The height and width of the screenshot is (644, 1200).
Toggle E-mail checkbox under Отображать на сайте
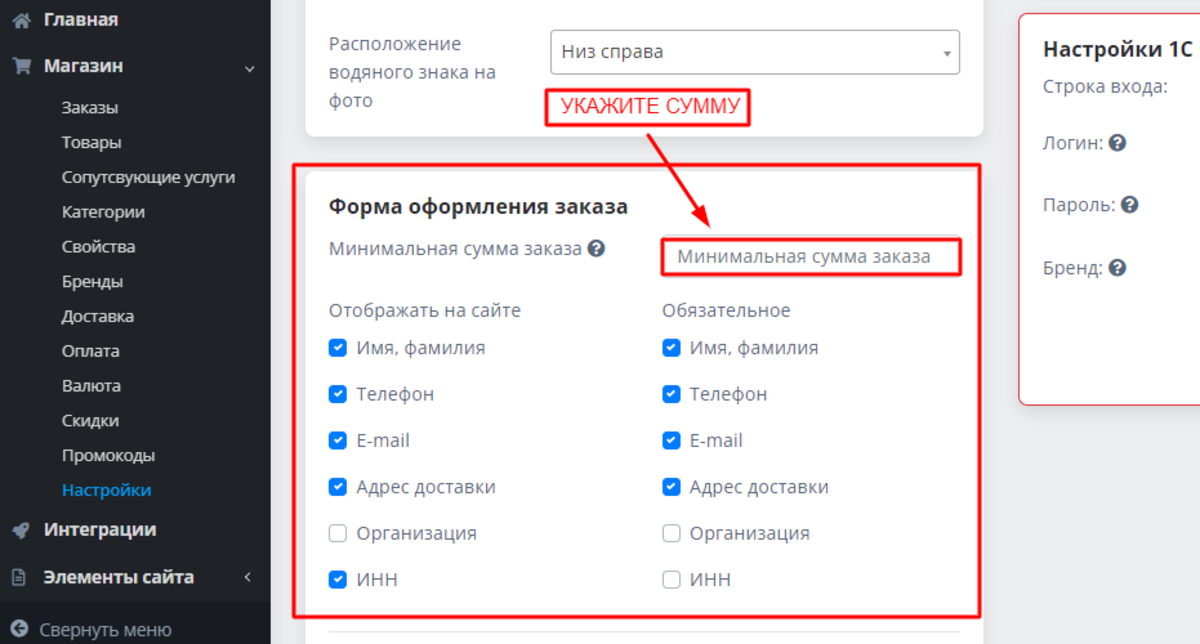[338, 441]
